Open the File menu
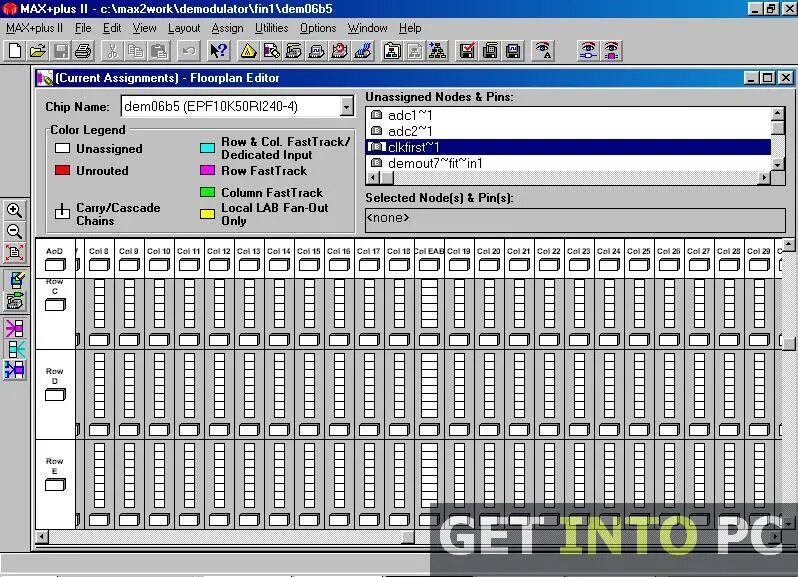 tap(83, 28)
